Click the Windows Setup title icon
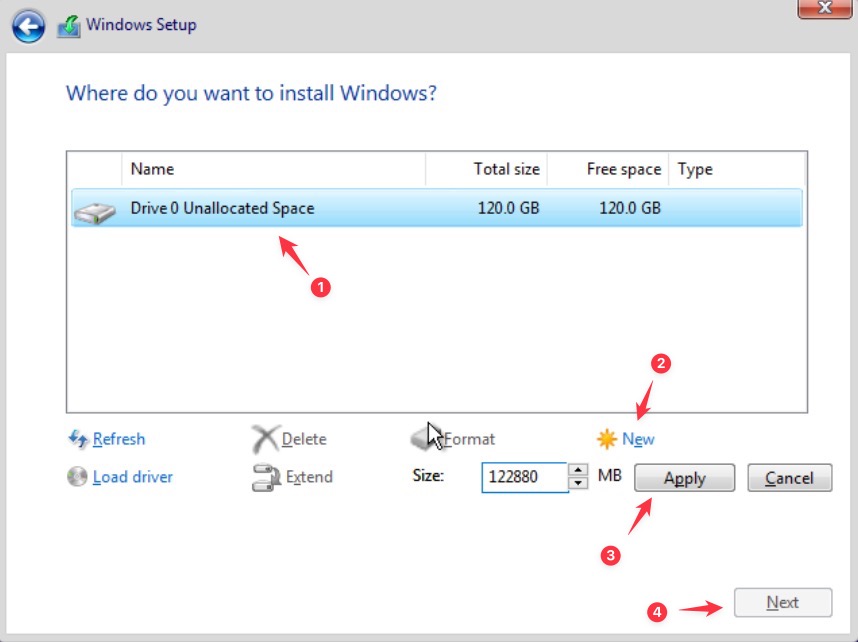 click(x=69, y=26)
